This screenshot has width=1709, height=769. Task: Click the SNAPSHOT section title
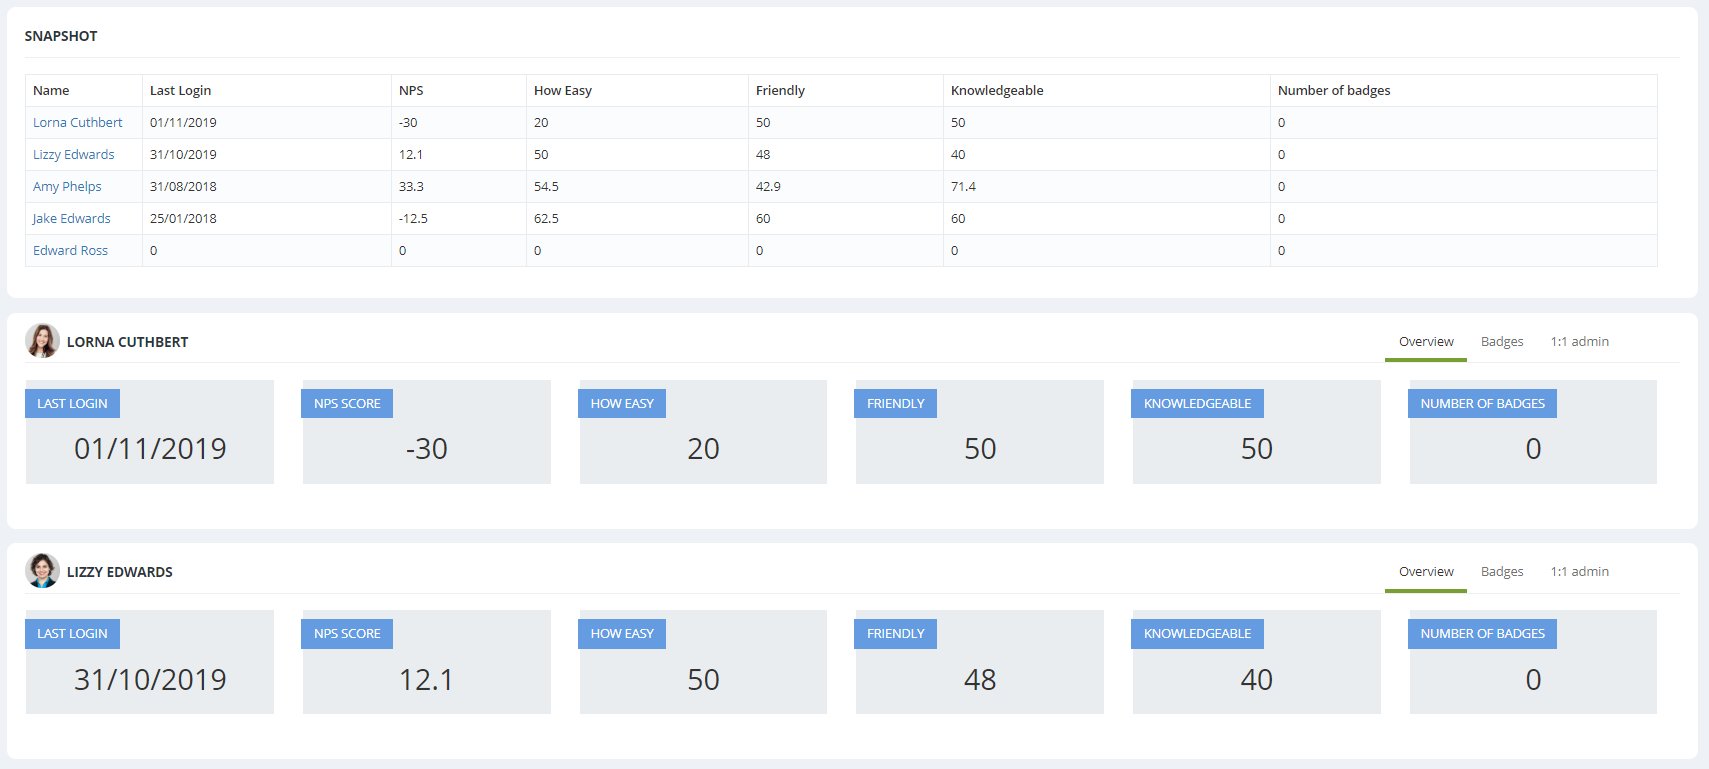61,36
